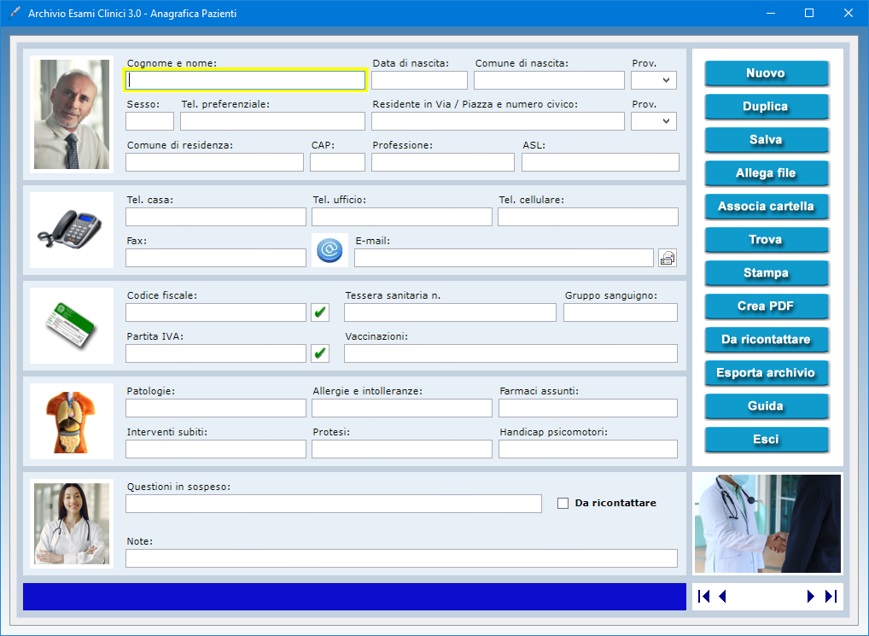Image resolution: width=869 pixels, height=636 pixels.
Task: Click the female doctor picture
Action: tap(71, 524)
